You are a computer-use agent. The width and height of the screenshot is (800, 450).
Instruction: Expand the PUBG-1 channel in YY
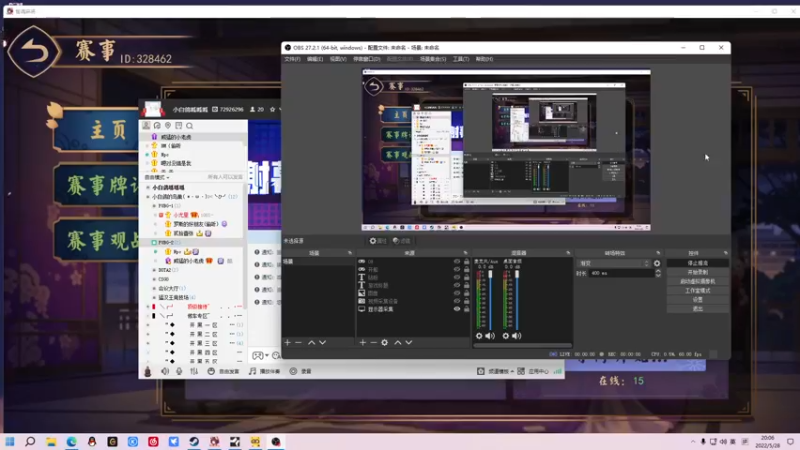(x=155, y=206)
